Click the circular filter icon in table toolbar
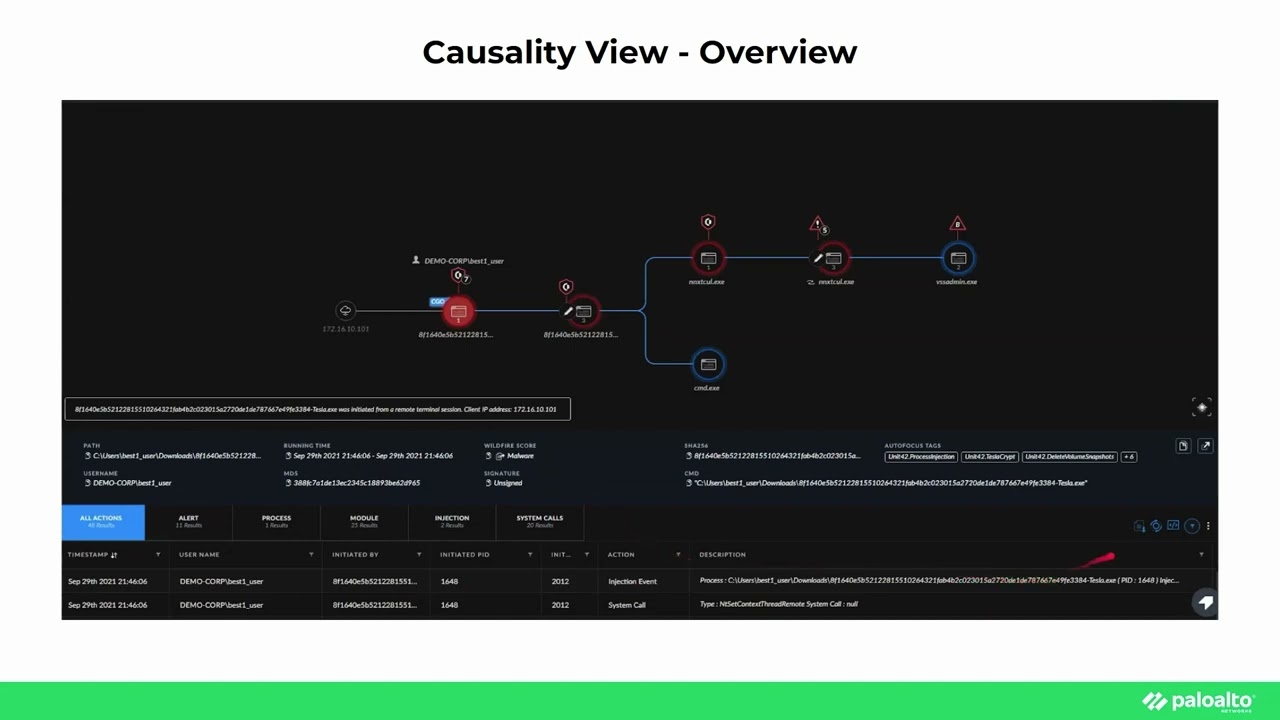This screenshot has width=1280, height=720. (1191, 526)
